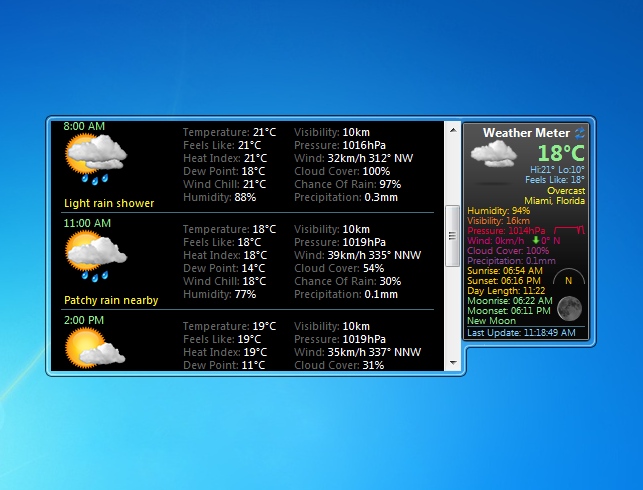Click the Moonset: 06:11 PM line

point(508,311)
